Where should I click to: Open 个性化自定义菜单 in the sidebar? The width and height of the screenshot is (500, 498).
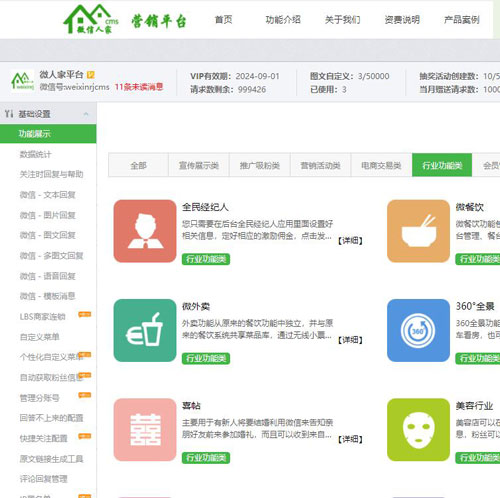(51, 357)
